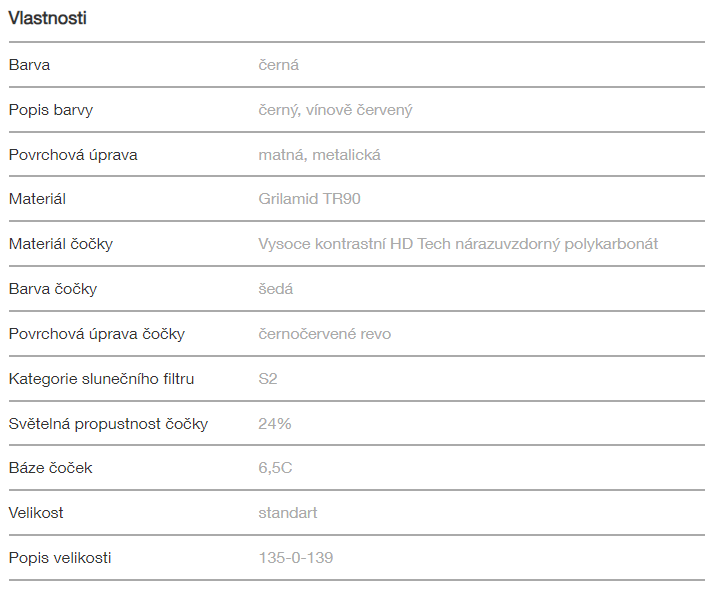This screenshot has width=705, height=601.
Task: Select the šedá lens color value
Action: [x=275, y=289]
